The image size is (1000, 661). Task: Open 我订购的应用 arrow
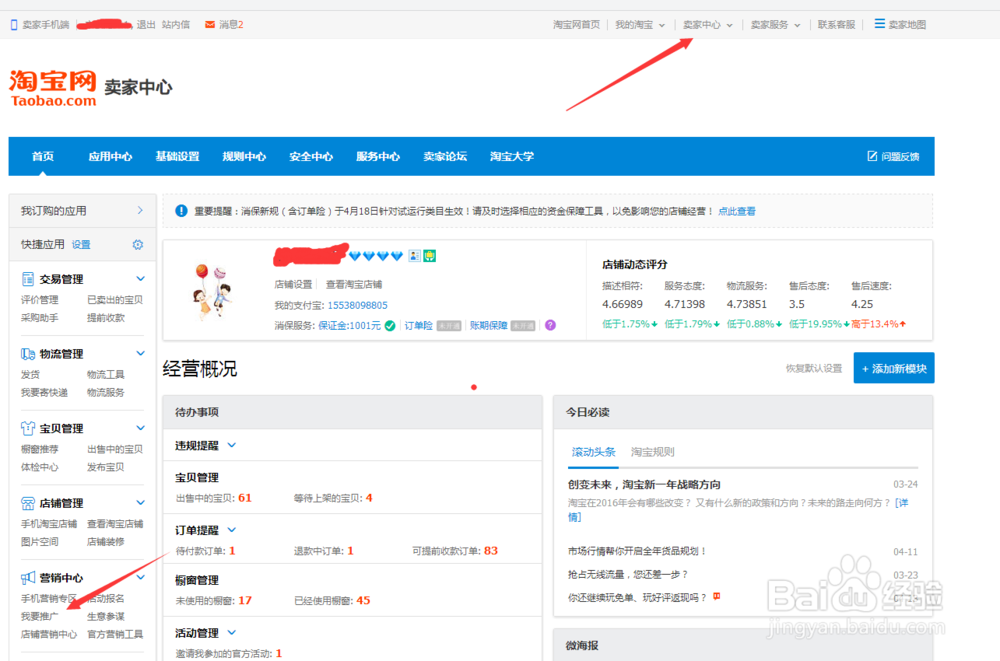[x=140, y=211]
